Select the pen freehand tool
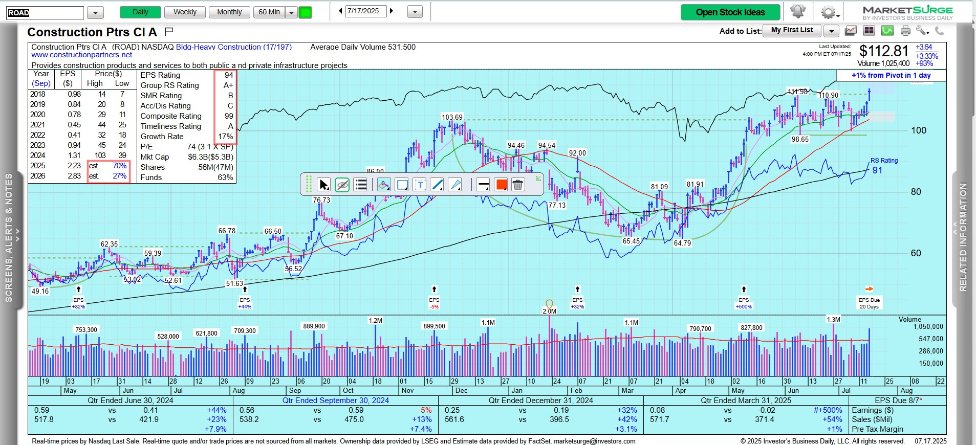The height and width of the screenshot is (445, 976). 456,184
